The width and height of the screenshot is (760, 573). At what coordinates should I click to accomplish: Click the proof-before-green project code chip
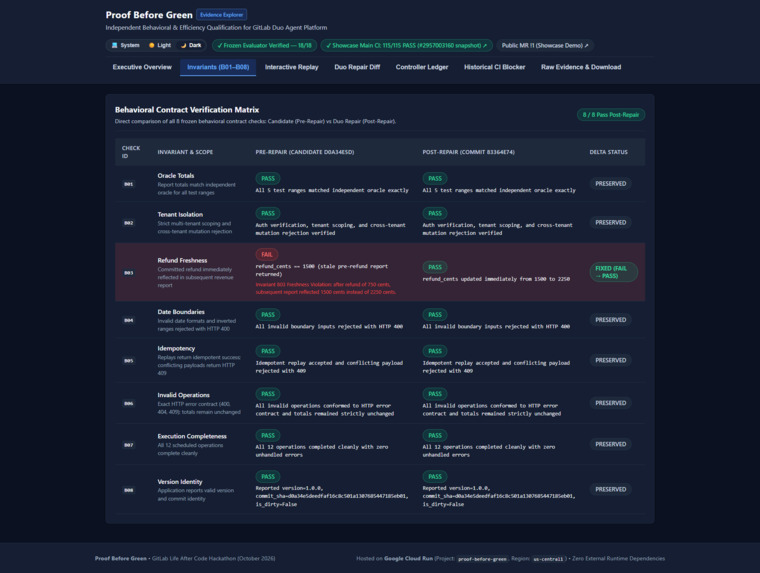pos(482,559)
